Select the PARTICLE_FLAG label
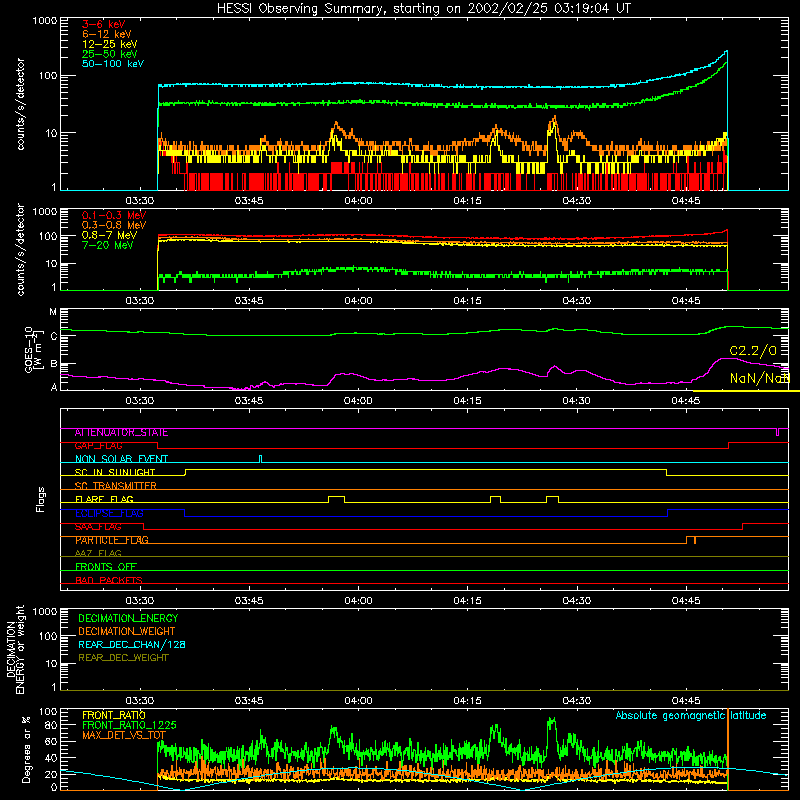 (x=112, y=540)
